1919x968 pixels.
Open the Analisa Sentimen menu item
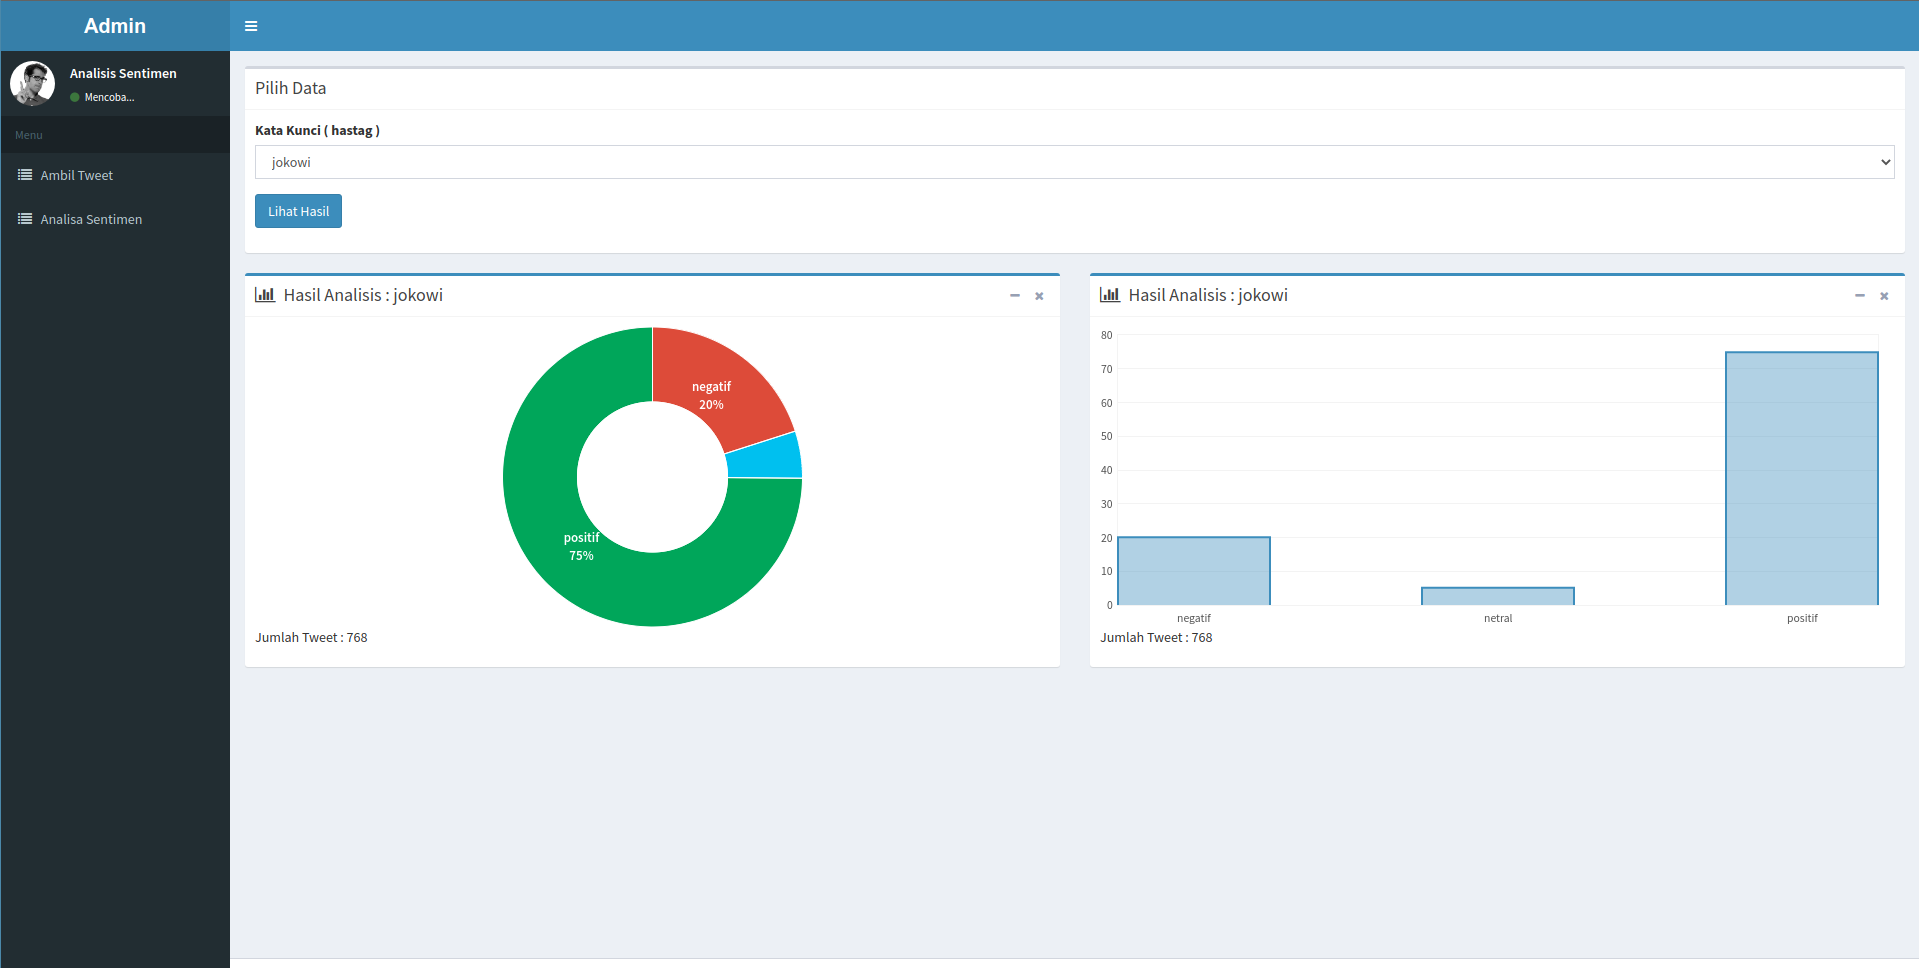(115, 219)
